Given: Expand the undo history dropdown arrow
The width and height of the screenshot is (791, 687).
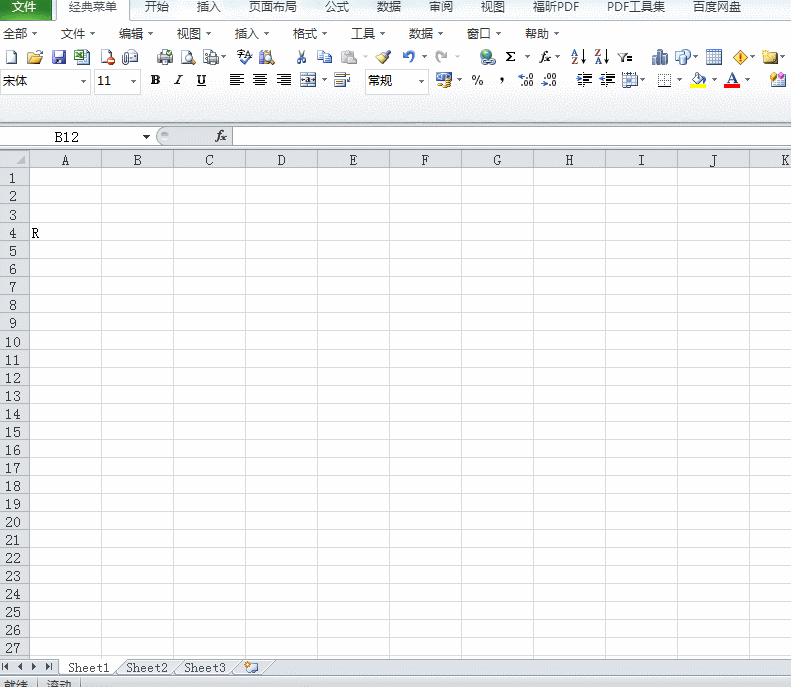Looking at the screenshot, I should [424, 56].
